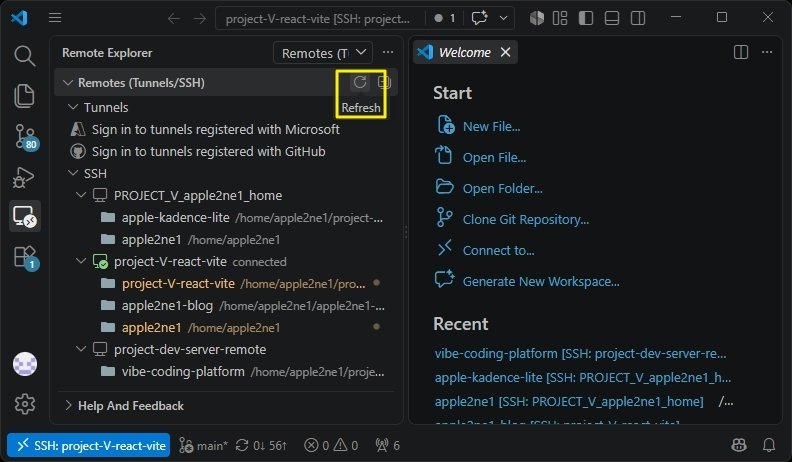Click the Open Folder... link

503,188
